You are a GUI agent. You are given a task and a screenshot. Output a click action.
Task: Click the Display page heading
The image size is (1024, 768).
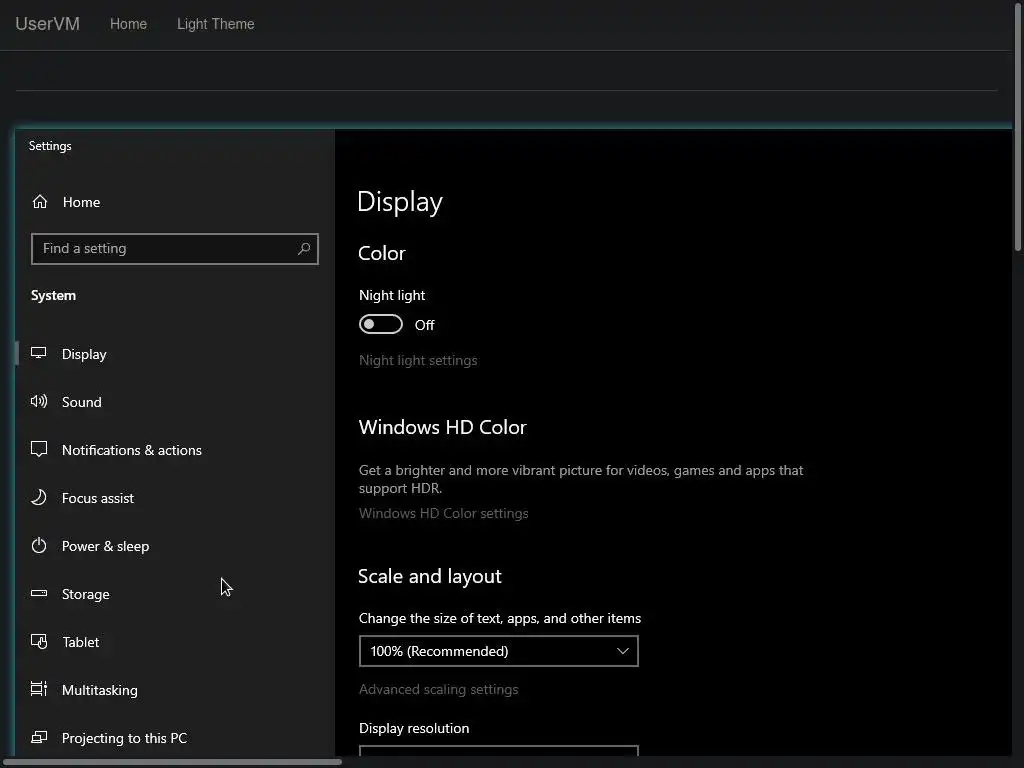400,202
